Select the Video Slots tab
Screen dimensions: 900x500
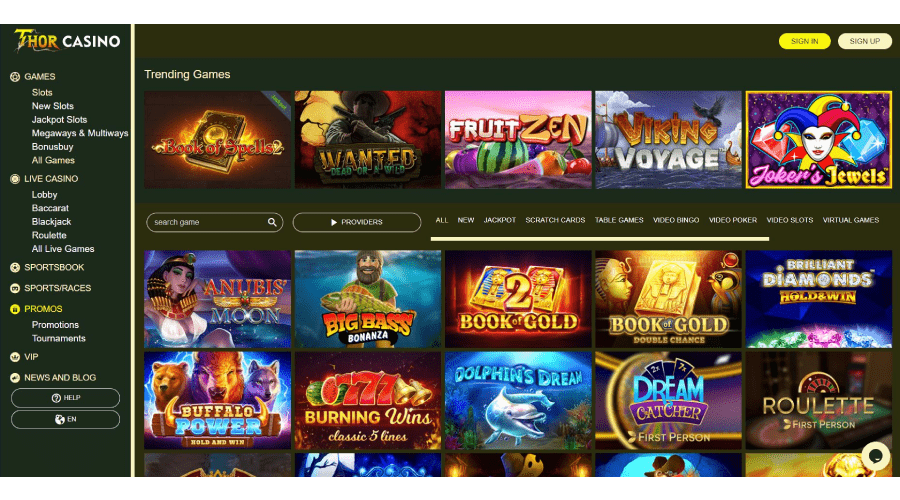(x=789, y=220)
